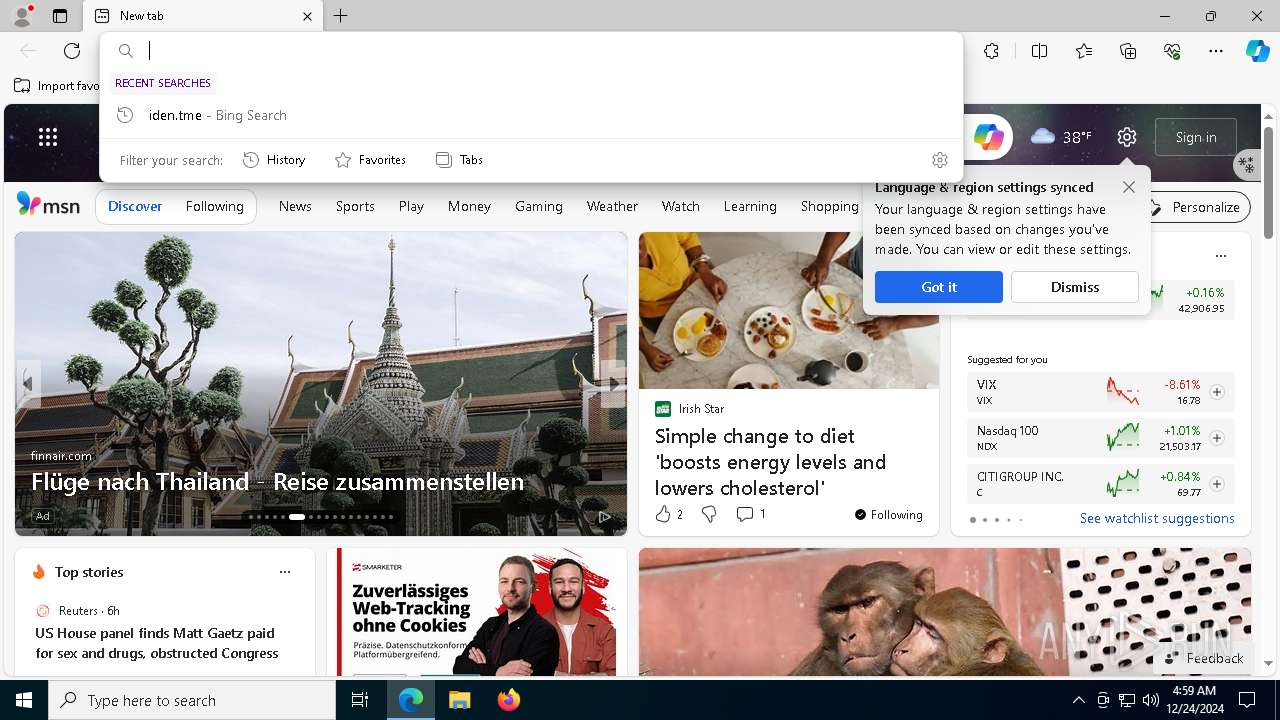This screenshot has height=720, width=1280.
Task: Open the 38°F weather widget
Action: coord(1061,137)
